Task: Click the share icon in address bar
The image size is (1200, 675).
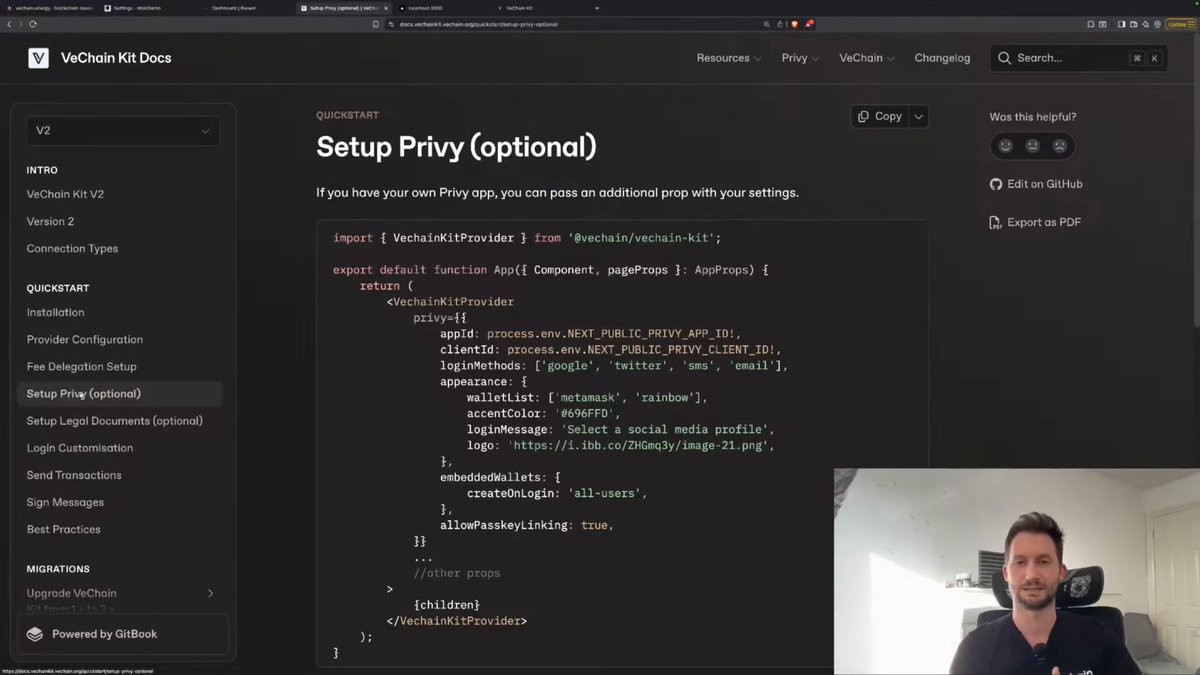Action: tap(780, 24)
